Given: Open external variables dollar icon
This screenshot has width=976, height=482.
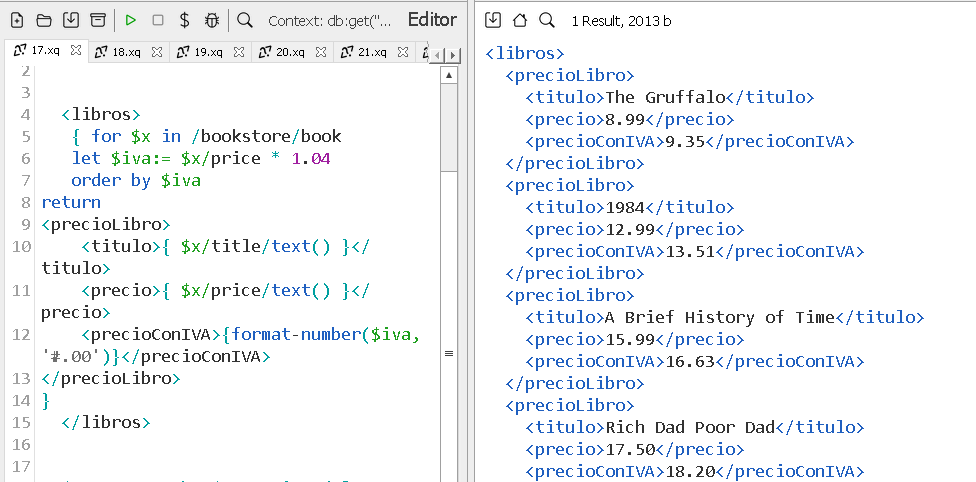Looking at the screenshot, I should (184, 20).
